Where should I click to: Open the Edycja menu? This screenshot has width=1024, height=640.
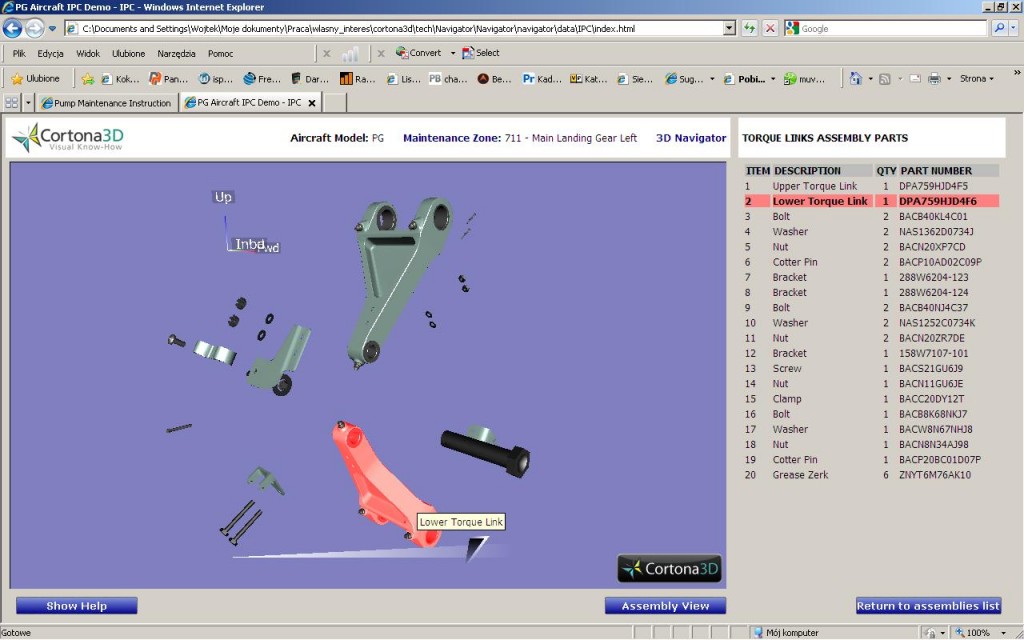[50, 54]
